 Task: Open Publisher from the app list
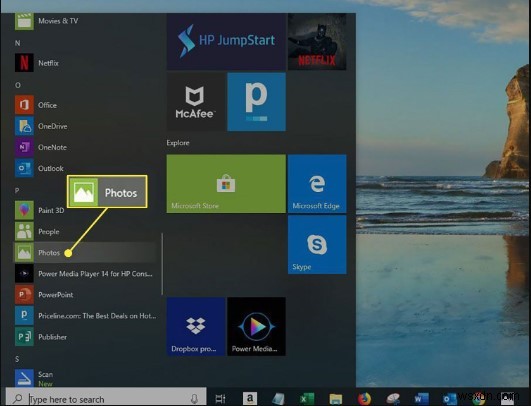coord(85,337)
